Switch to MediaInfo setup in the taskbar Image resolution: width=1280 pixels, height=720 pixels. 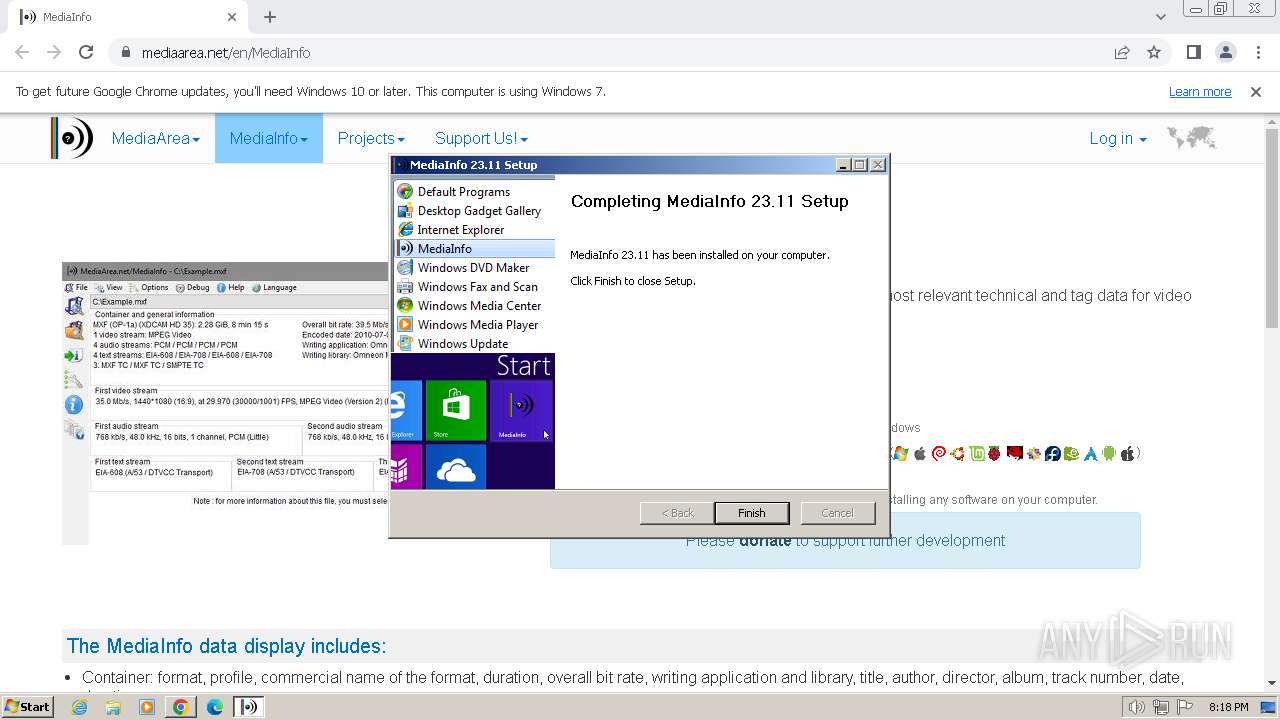pos(248,707)
